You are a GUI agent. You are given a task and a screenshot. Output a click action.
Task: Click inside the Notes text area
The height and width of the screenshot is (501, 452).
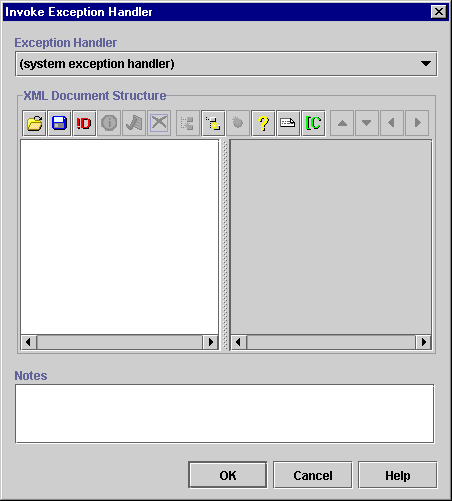225,414
